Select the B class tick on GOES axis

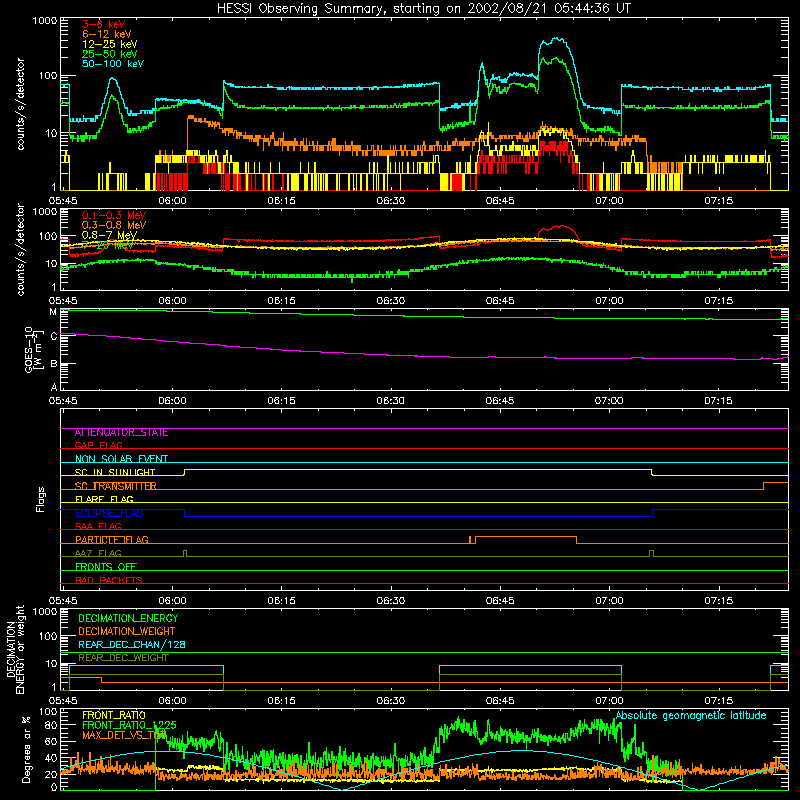(54, 364)
